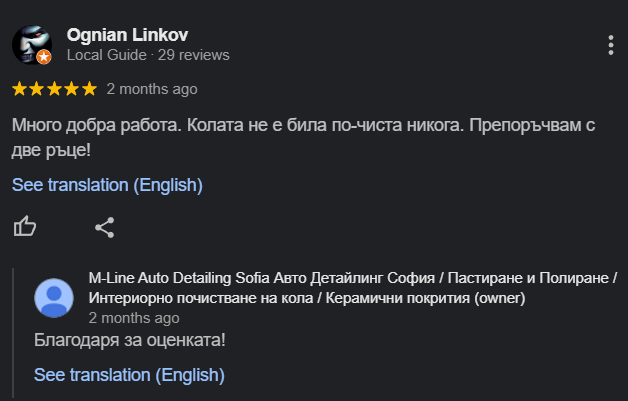Viewport: 628px width, 401px height.
Task: Click the owner's blue default avatar
Action: (x=54, y=298)
